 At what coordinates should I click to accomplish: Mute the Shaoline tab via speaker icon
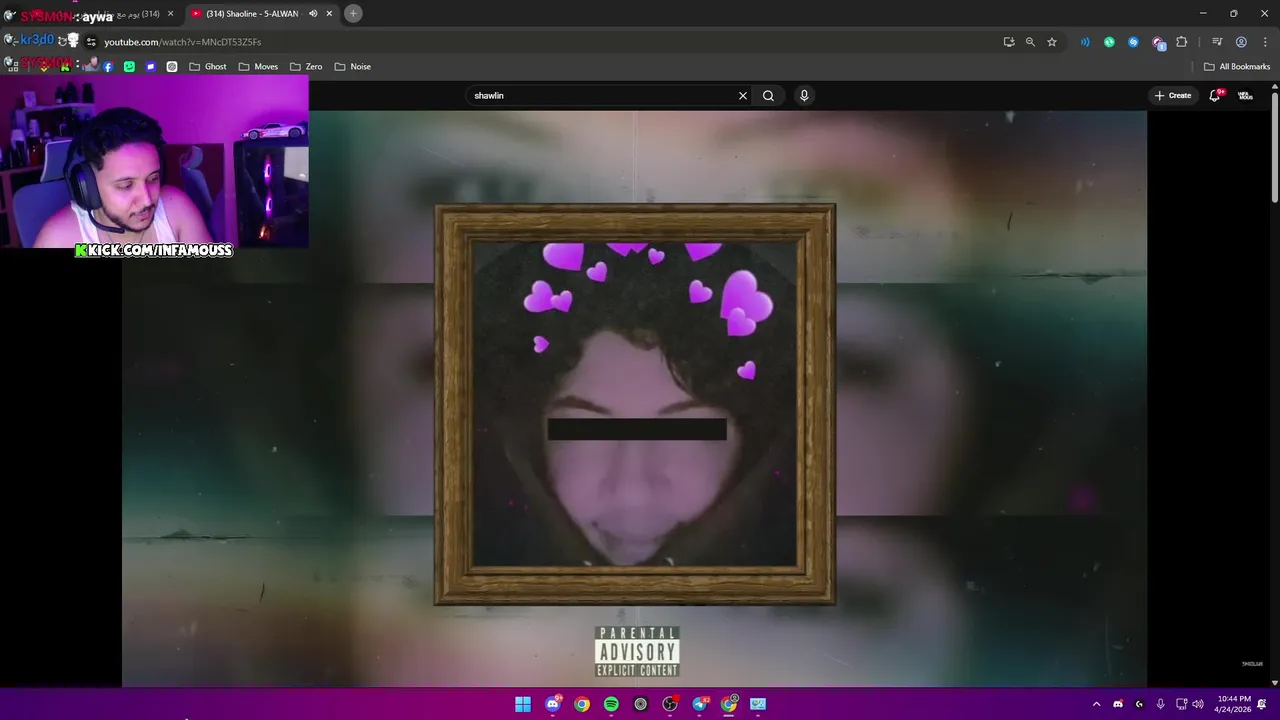[x=313, y=14]
